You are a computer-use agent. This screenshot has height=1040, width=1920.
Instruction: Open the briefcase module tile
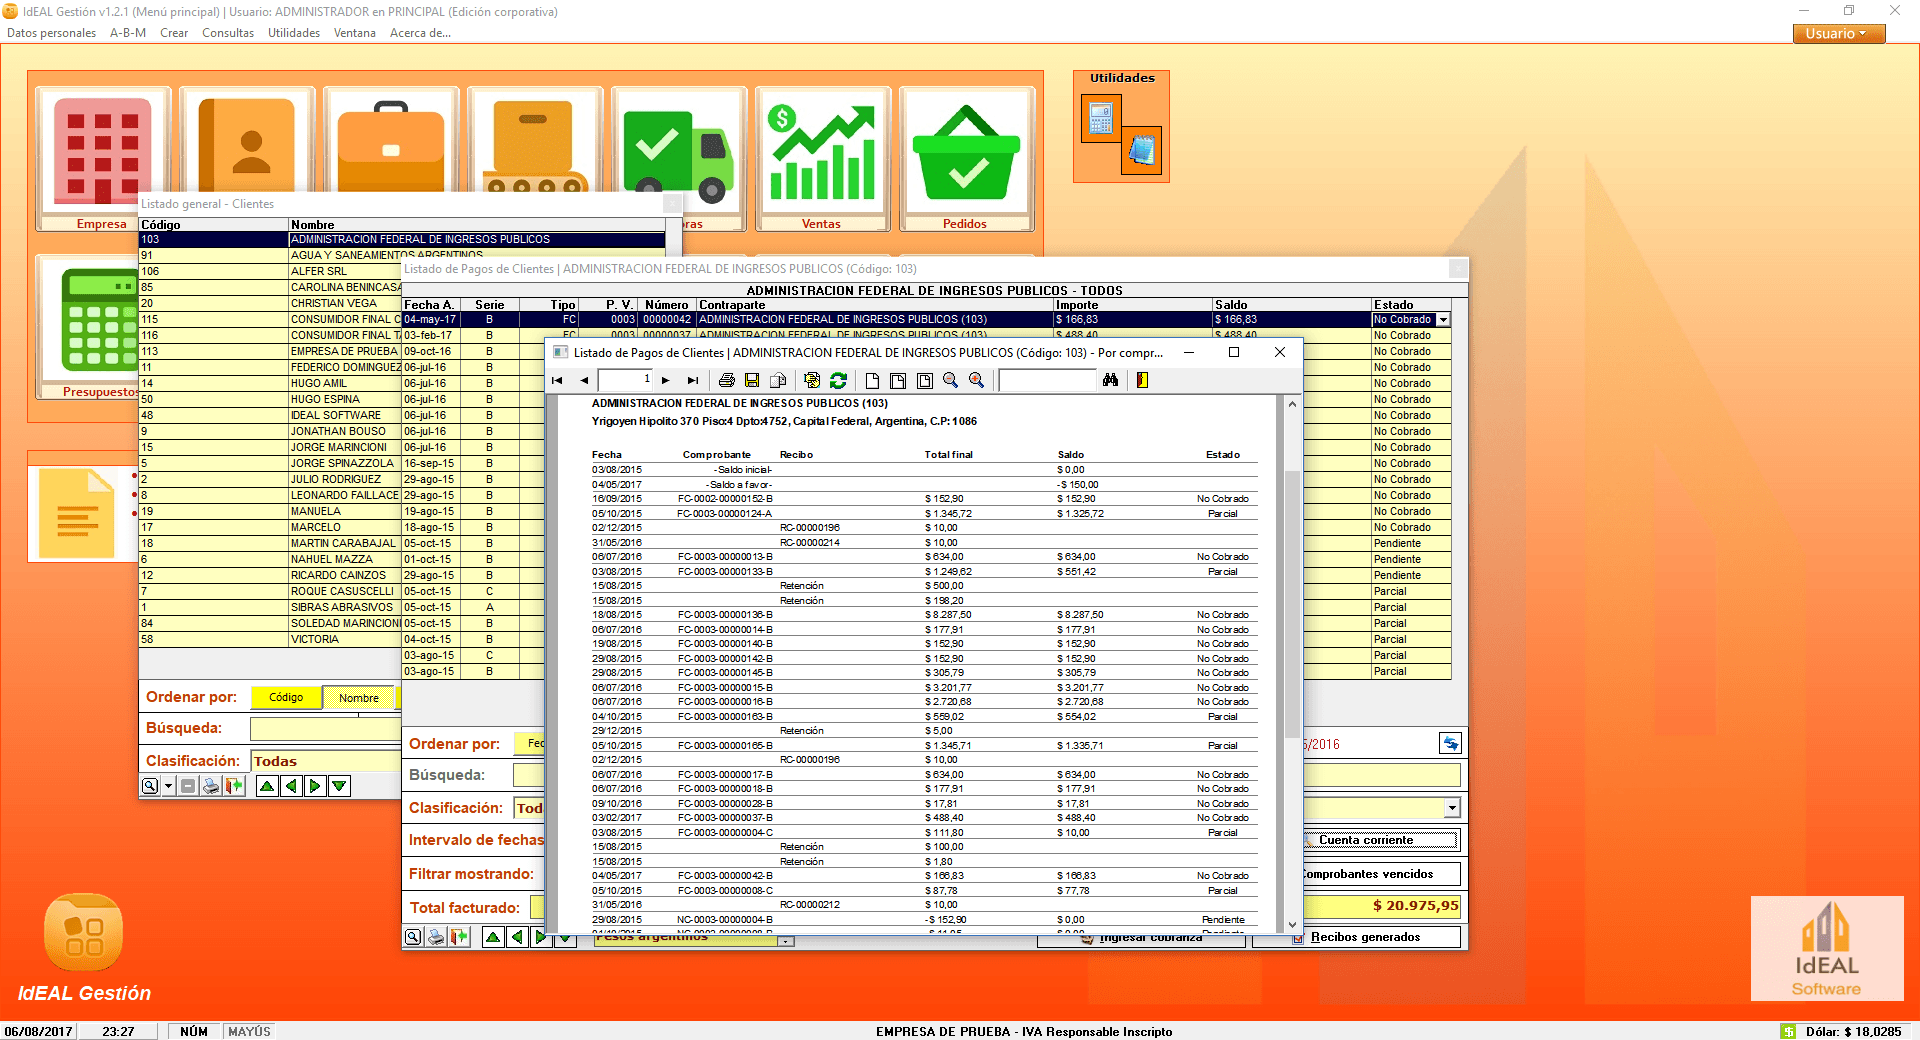tap(391, 140)
